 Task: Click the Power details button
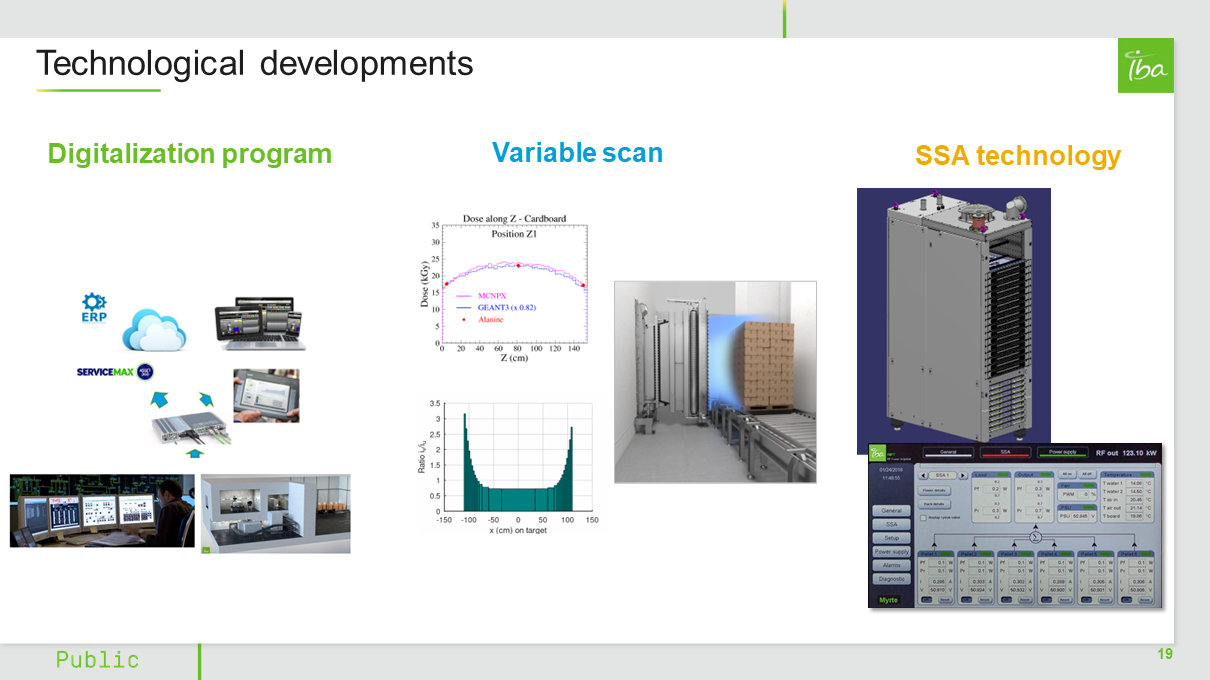point(934,491)
